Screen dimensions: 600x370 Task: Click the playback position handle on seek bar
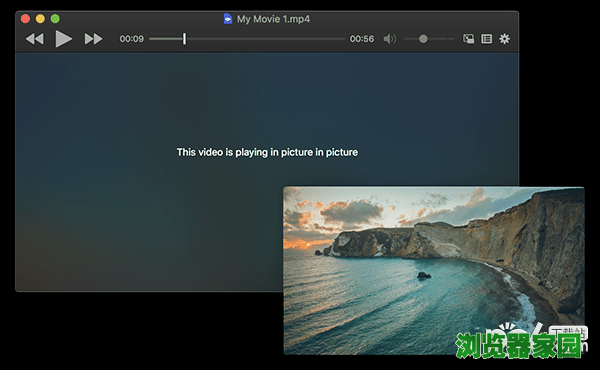pyautogui.click(x=184, y=39)
